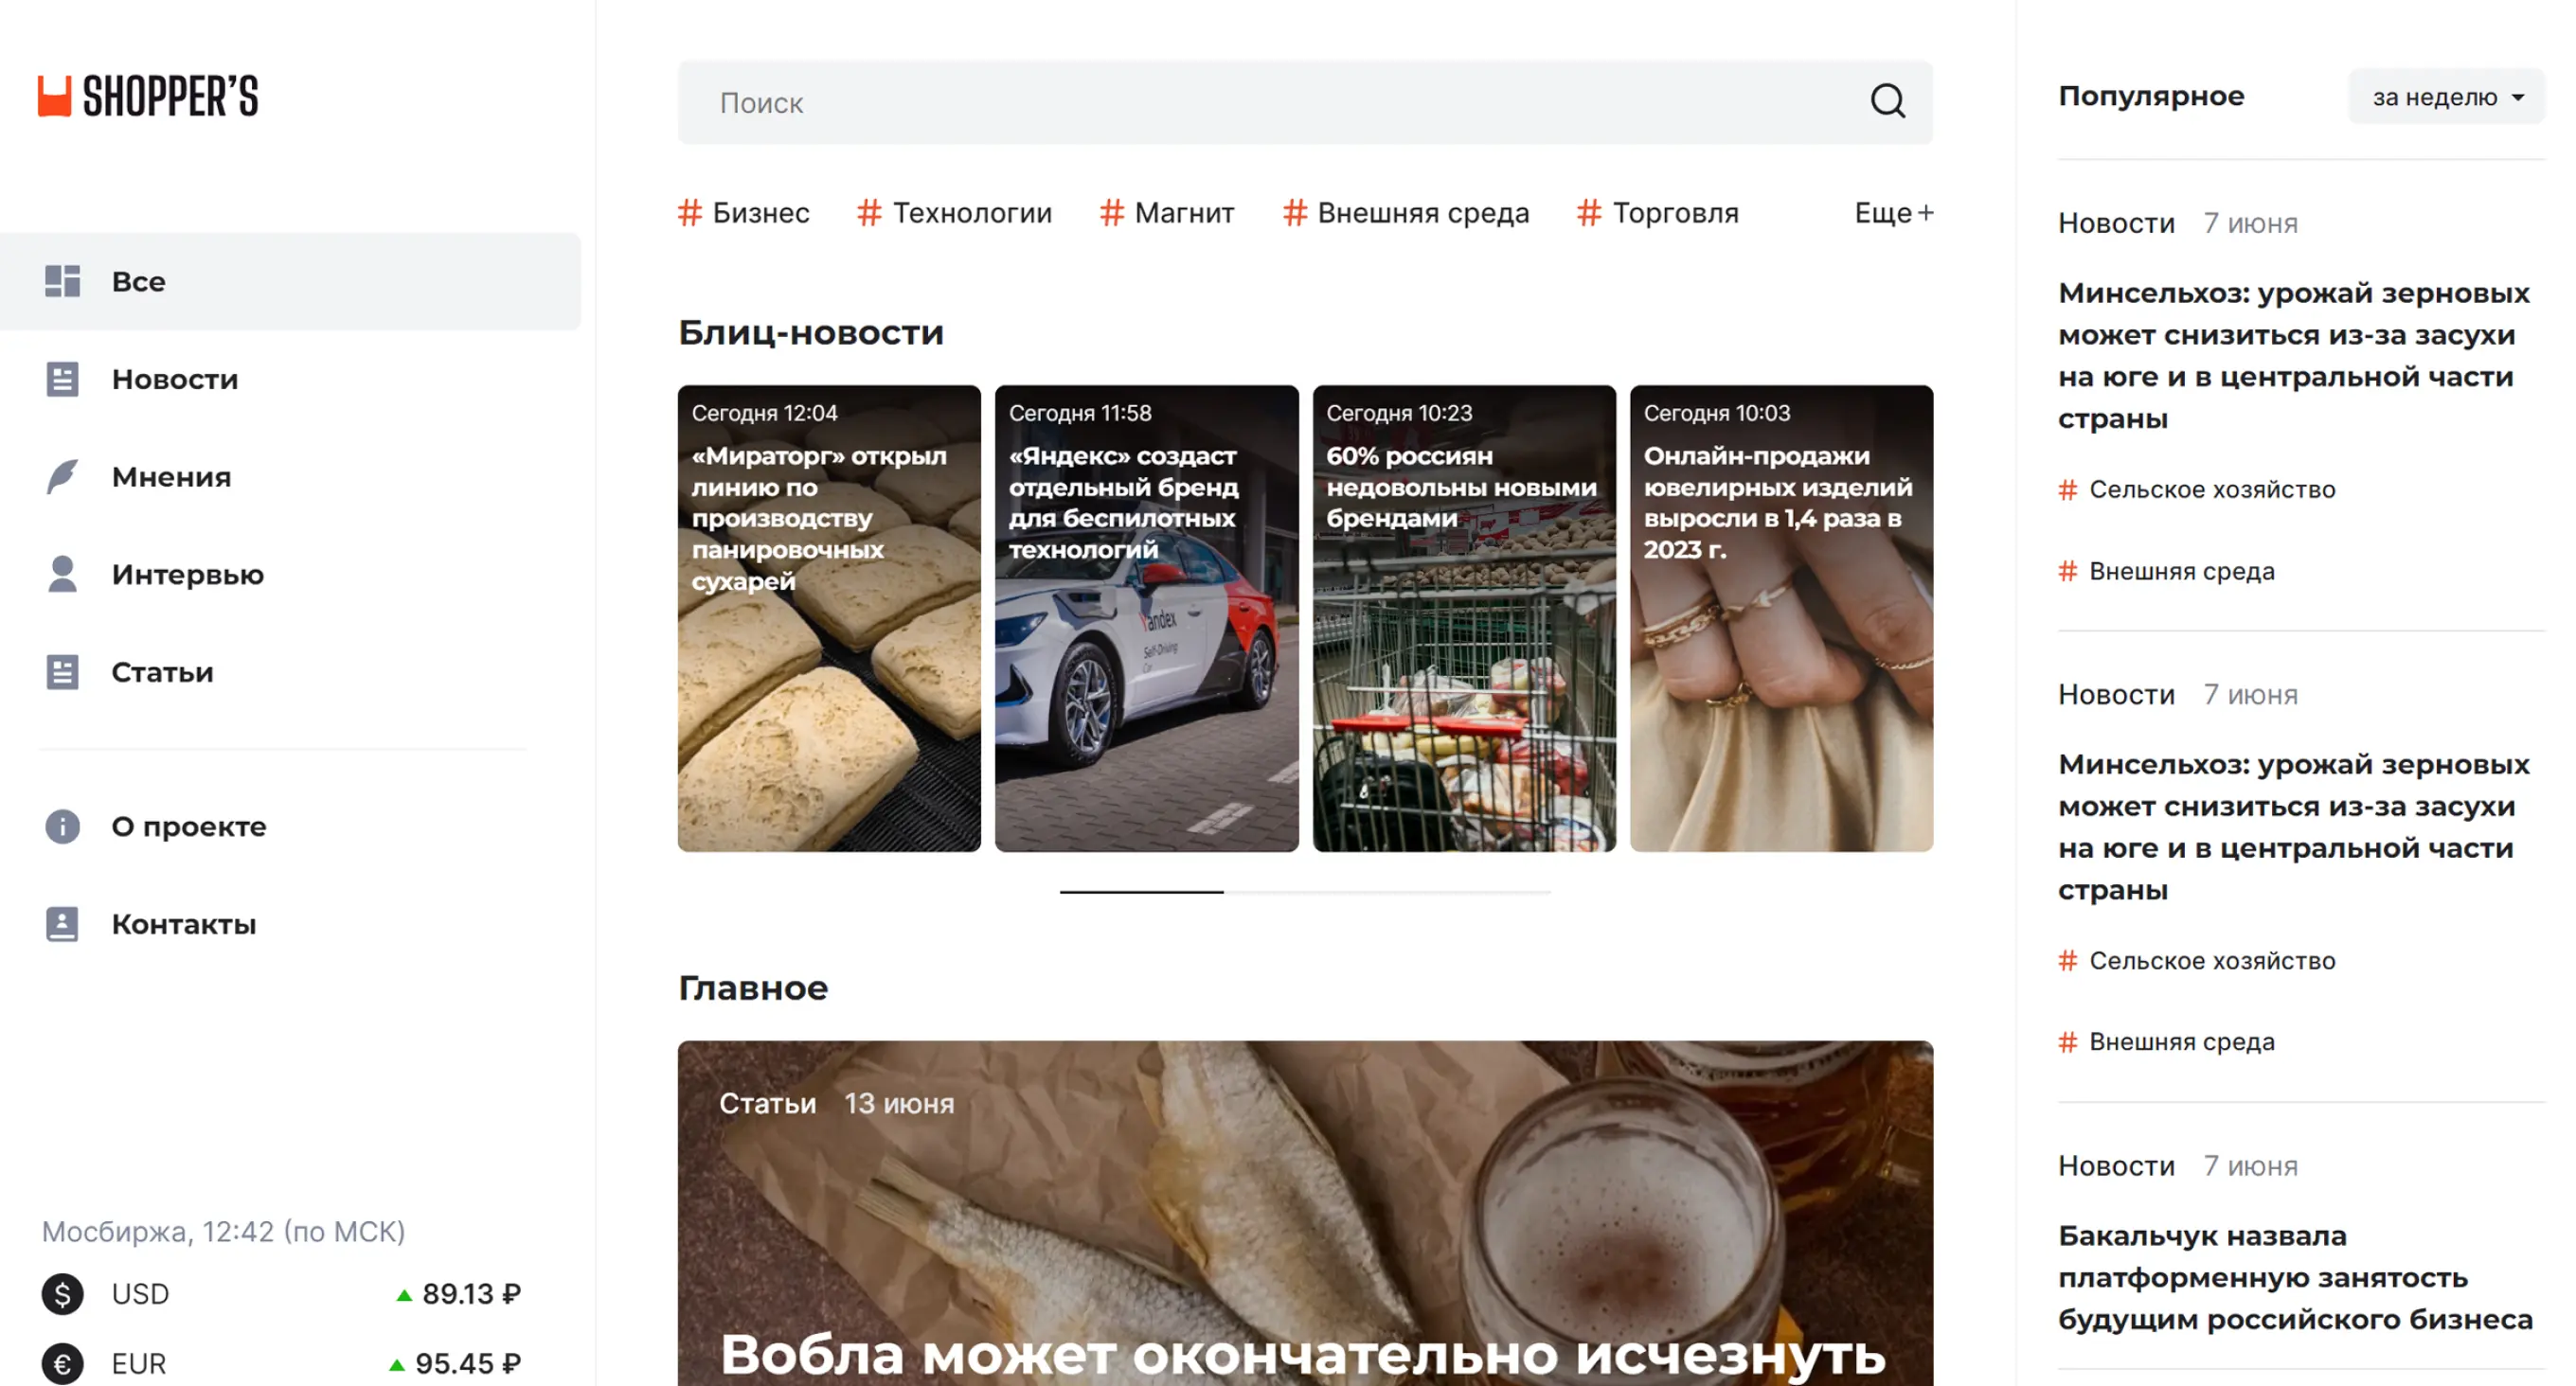Image resolution: width=2576 pixels, height=1386 pixels.
Task: Expand more tags with Еще +
Action: click(1893, 213)
